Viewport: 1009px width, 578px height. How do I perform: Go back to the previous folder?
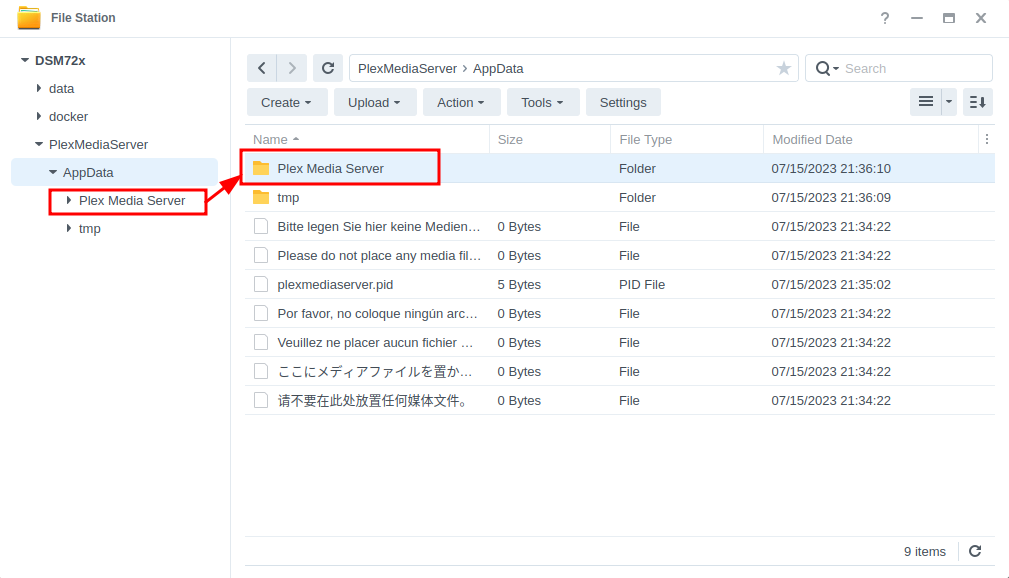(x=262, y=68)
